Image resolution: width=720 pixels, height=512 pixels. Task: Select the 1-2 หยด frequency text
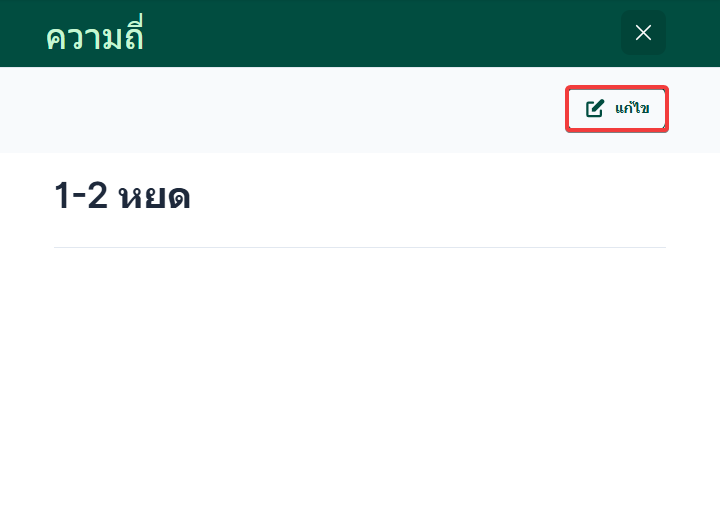(x=122, y=197)
